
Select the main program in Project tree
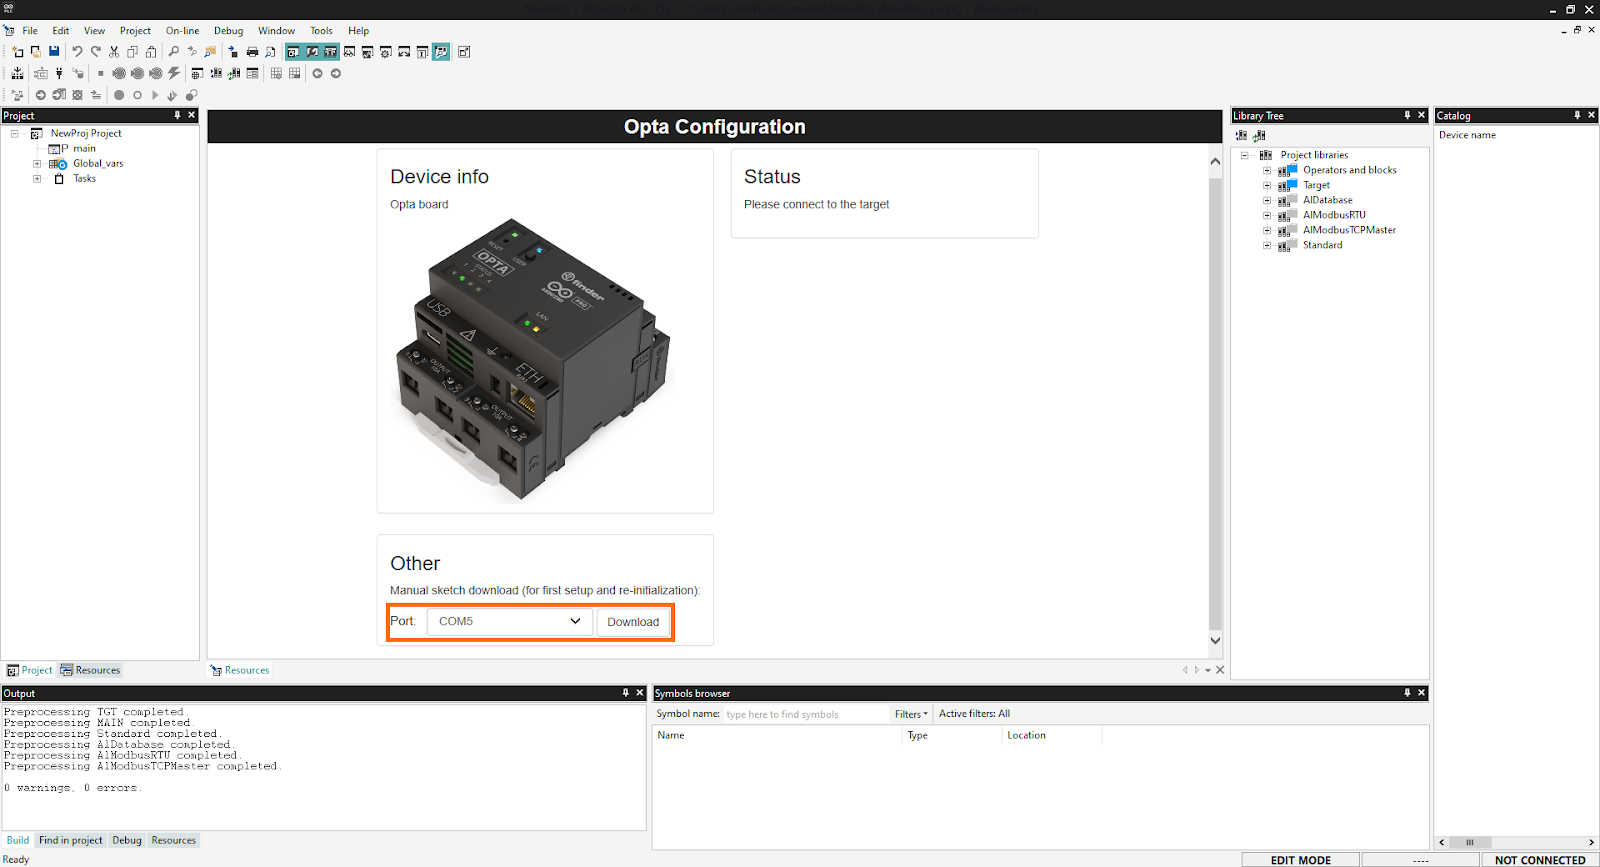click(x=84, y=148)
